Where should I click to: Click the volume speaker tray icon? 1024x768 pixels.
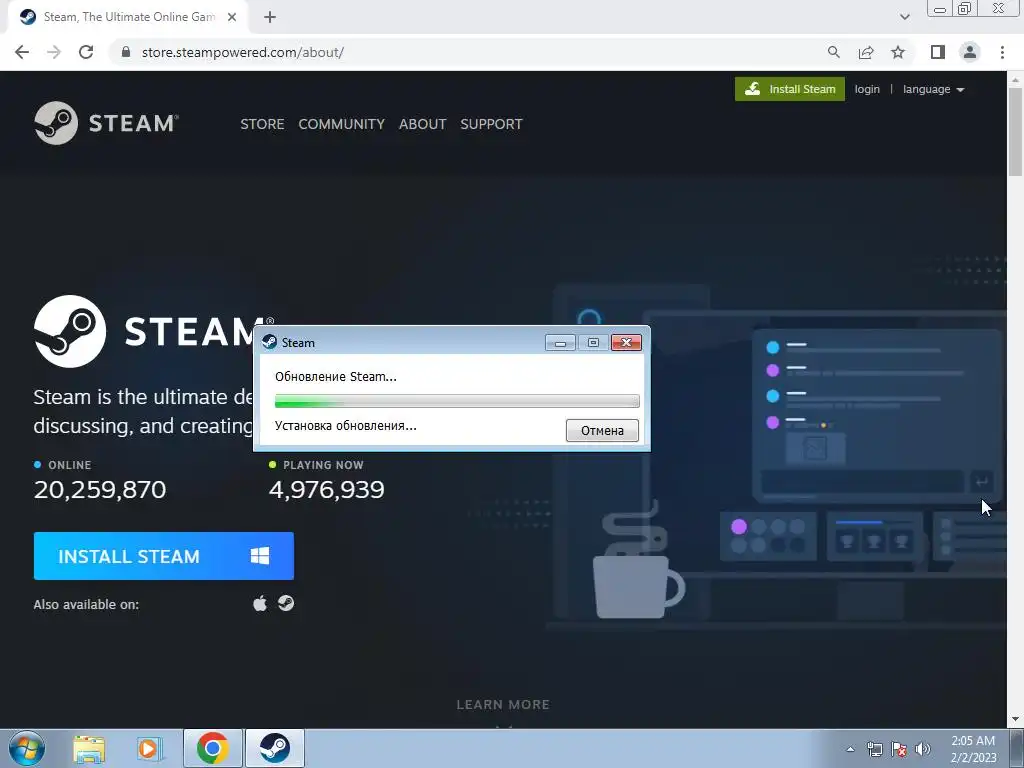point(923,749)
